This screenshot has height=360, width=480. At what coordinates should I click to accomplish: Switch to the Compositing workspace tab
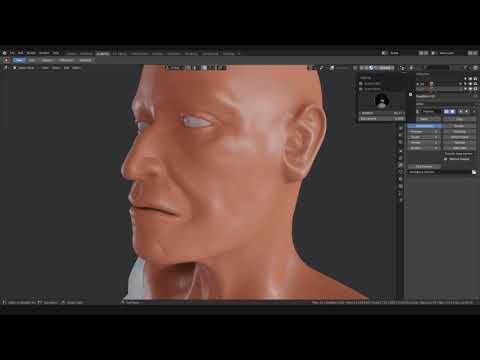pyautogui.click(x=211, y=53)
